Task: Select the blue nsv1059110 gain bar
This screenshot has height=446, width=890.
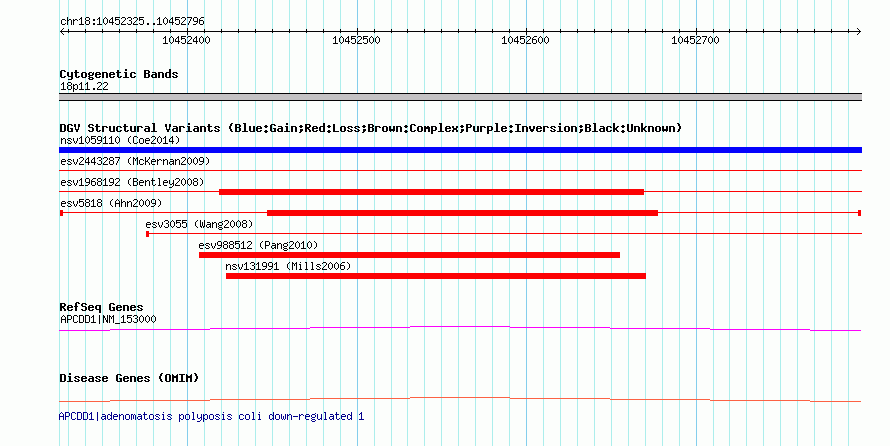Action: pyautogui.click(x=460, y=150)
